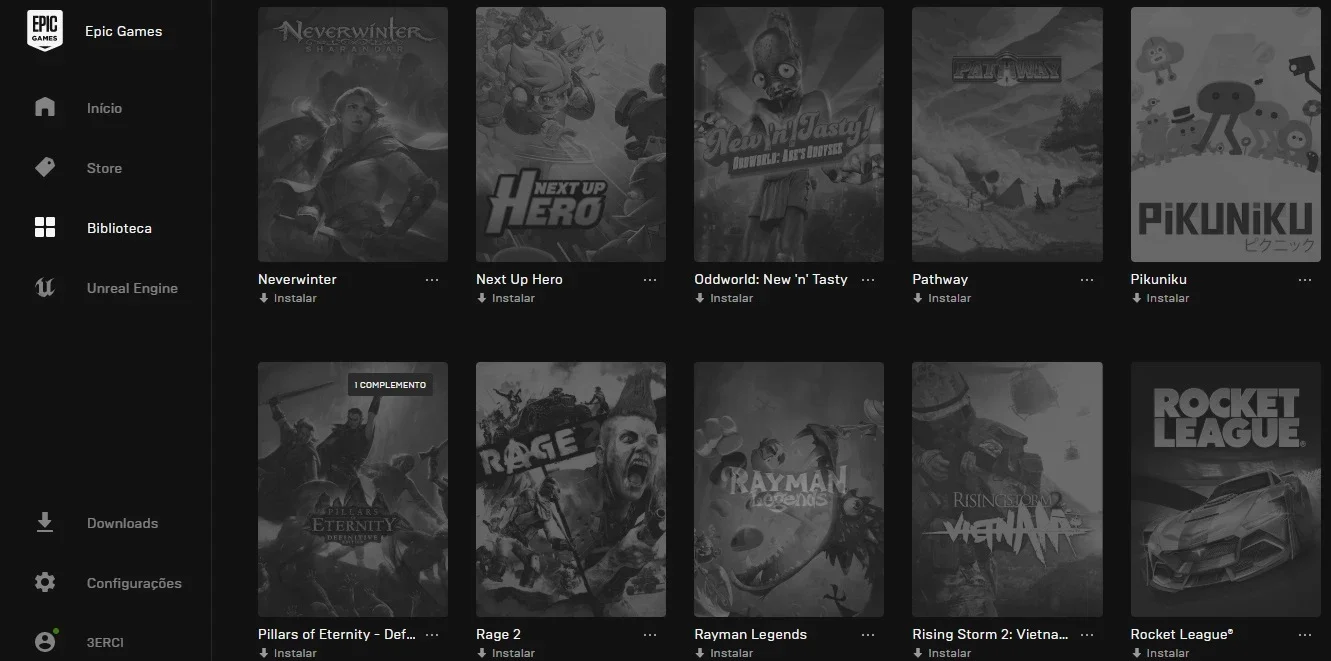Click the Pillars of Eternity title text

click(336, 634)
